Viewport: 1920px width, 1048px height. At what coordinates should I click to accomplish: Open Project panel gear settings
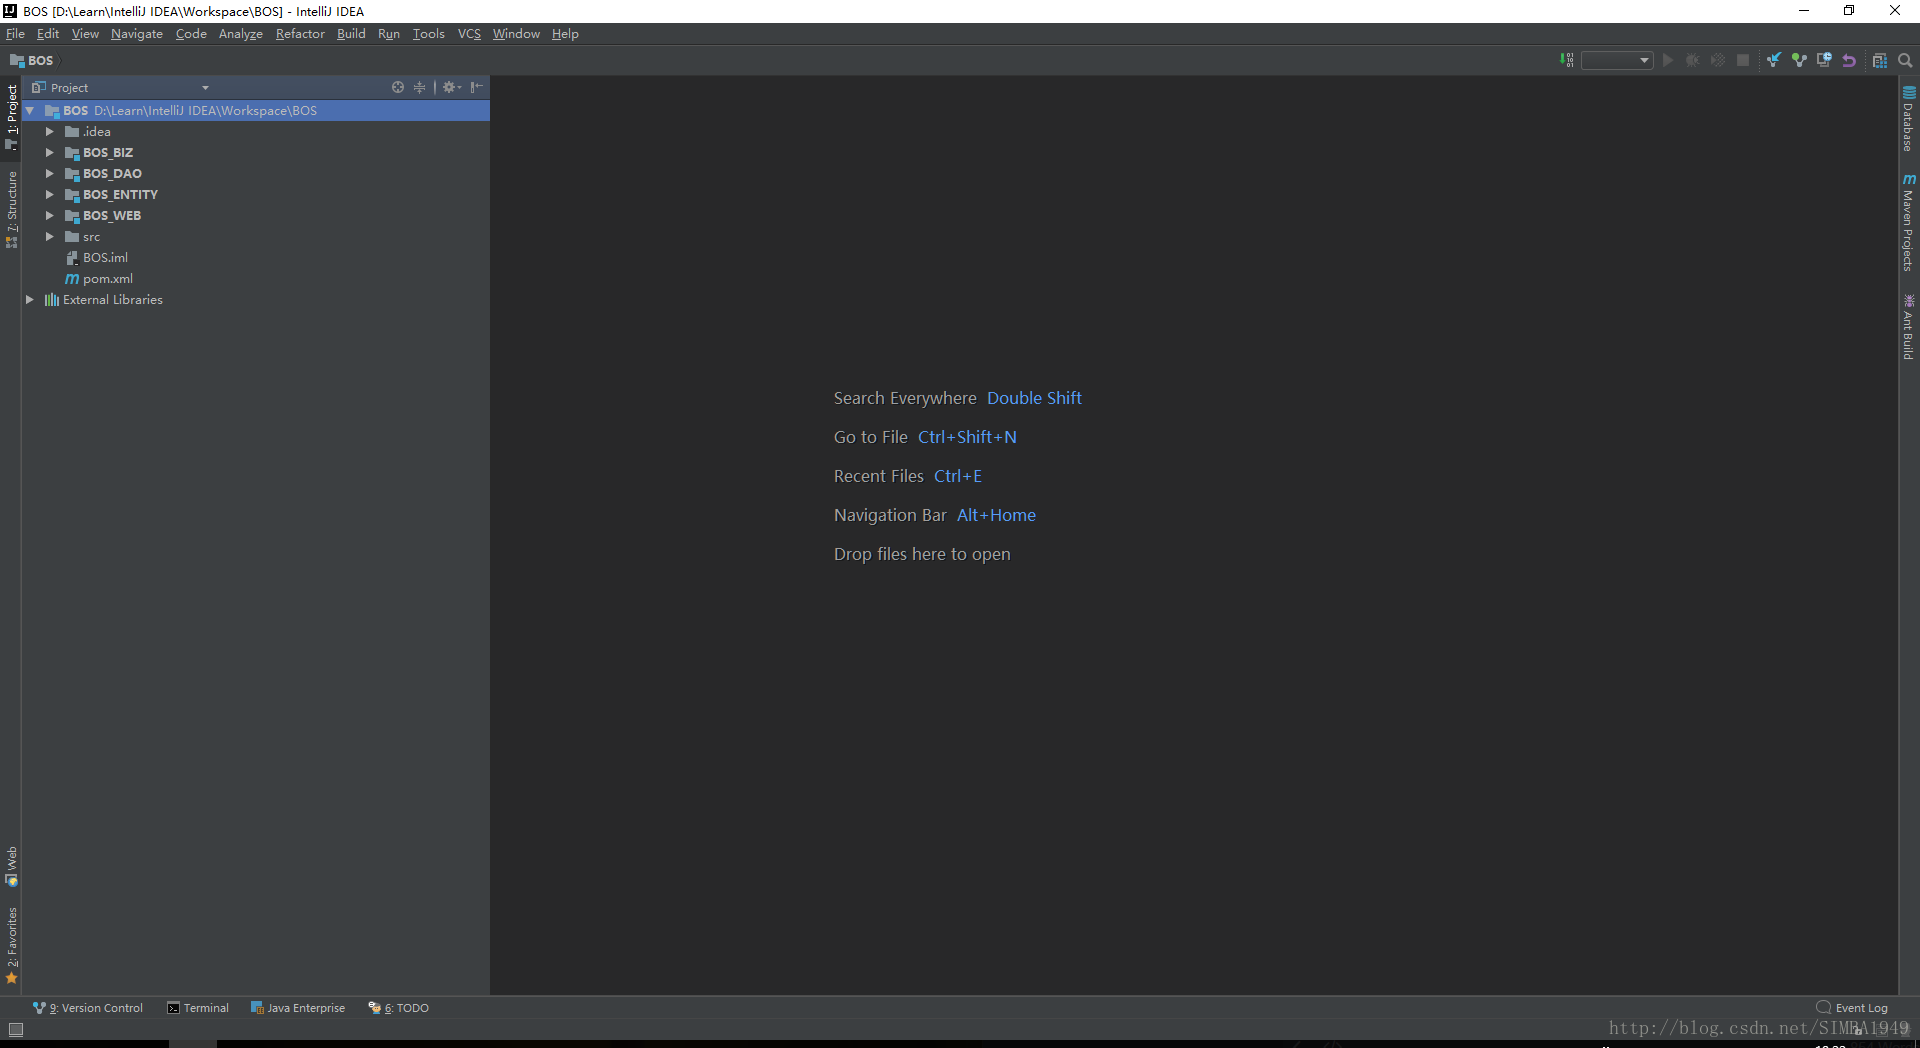[451, 87]
